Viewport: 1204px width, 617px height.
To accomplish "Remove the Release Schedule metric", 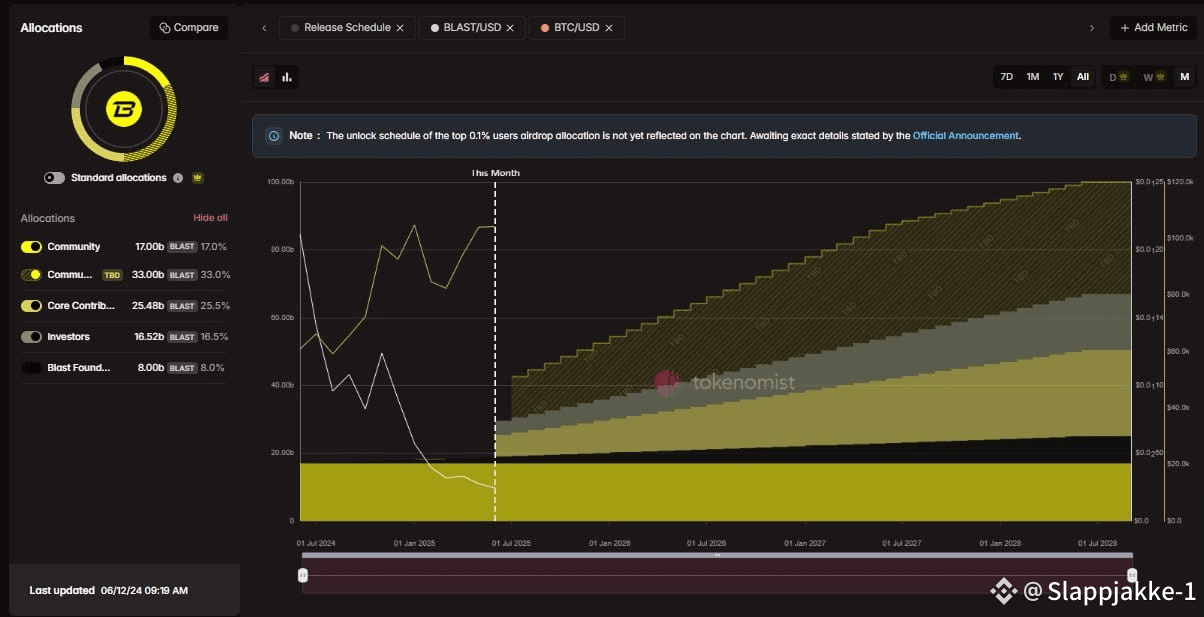I will [400, 28].
